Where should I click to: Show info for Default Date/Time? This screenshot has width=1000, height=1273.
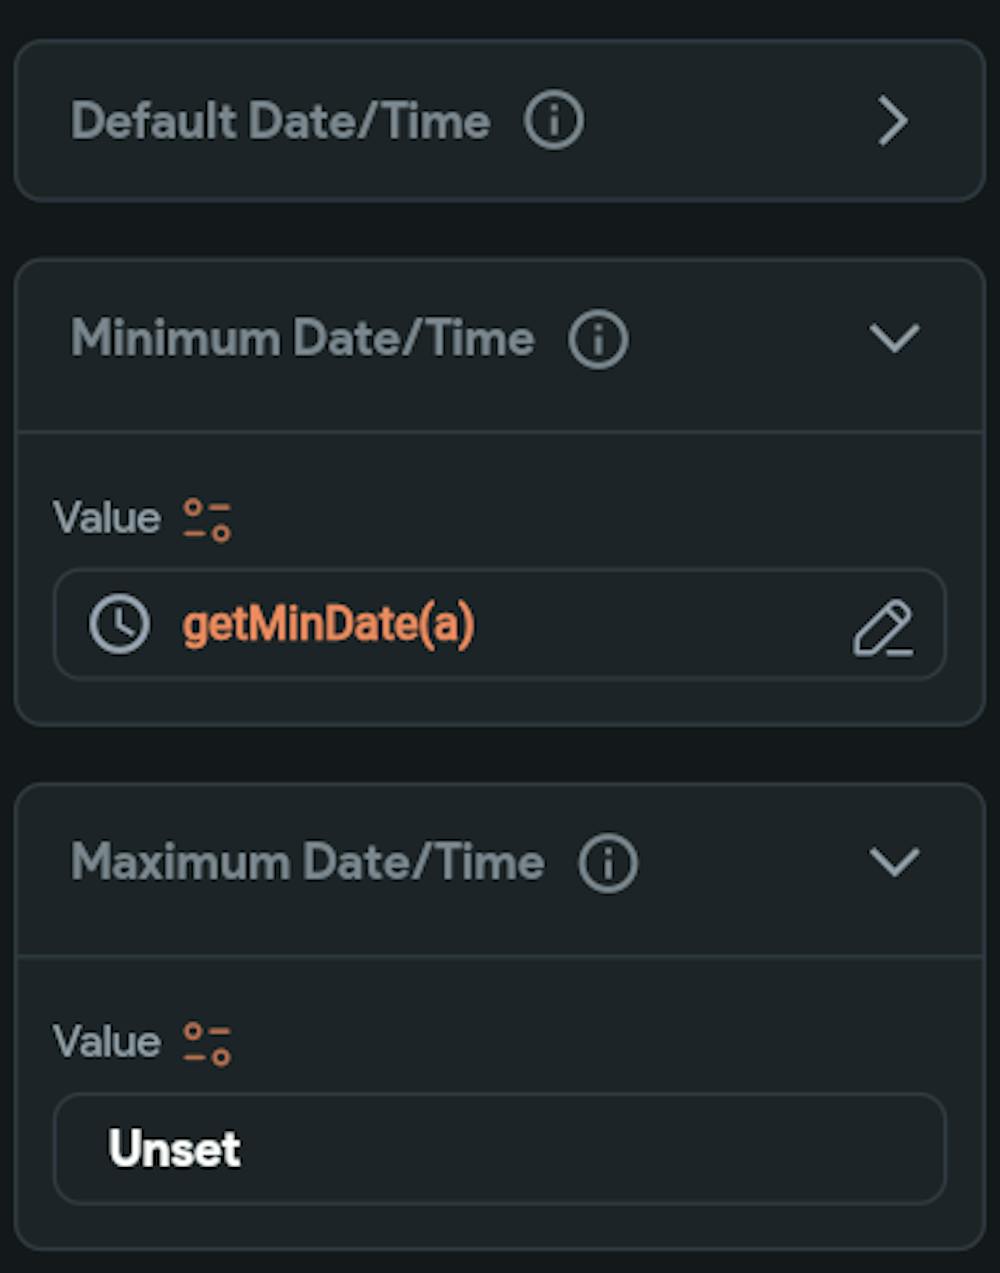click(x=553, y=121)
